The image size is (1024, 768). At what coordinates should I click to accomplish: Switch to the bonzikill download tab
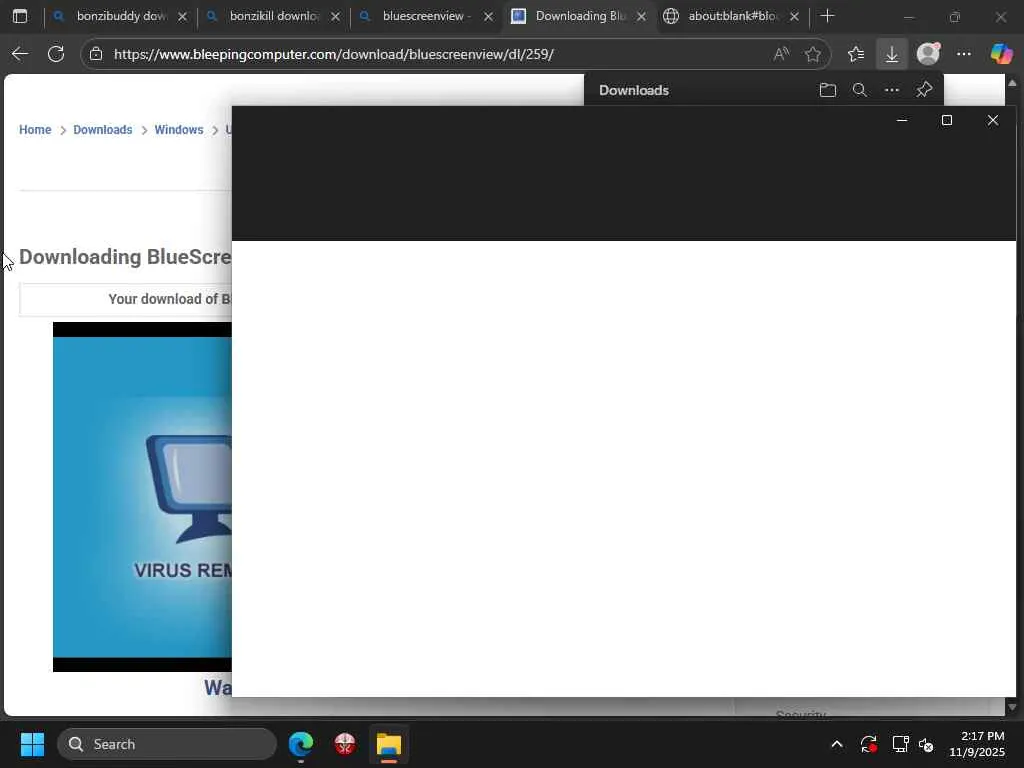[x=273, y=16]
